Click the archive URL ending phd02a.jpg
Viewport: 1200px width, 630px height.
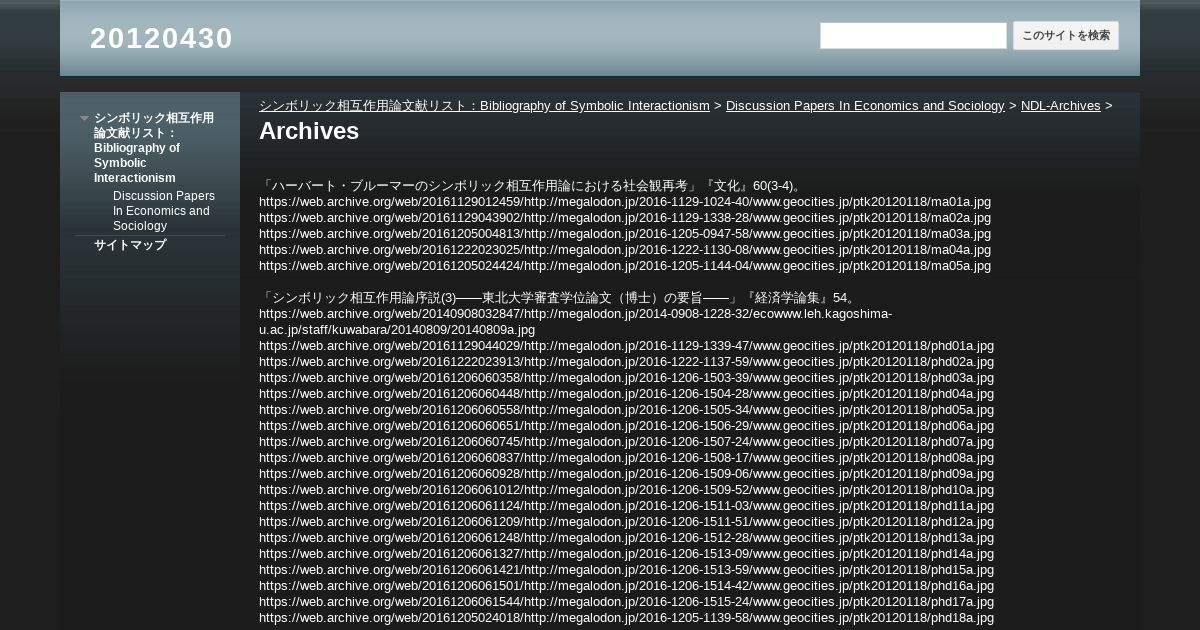[626, 362]
